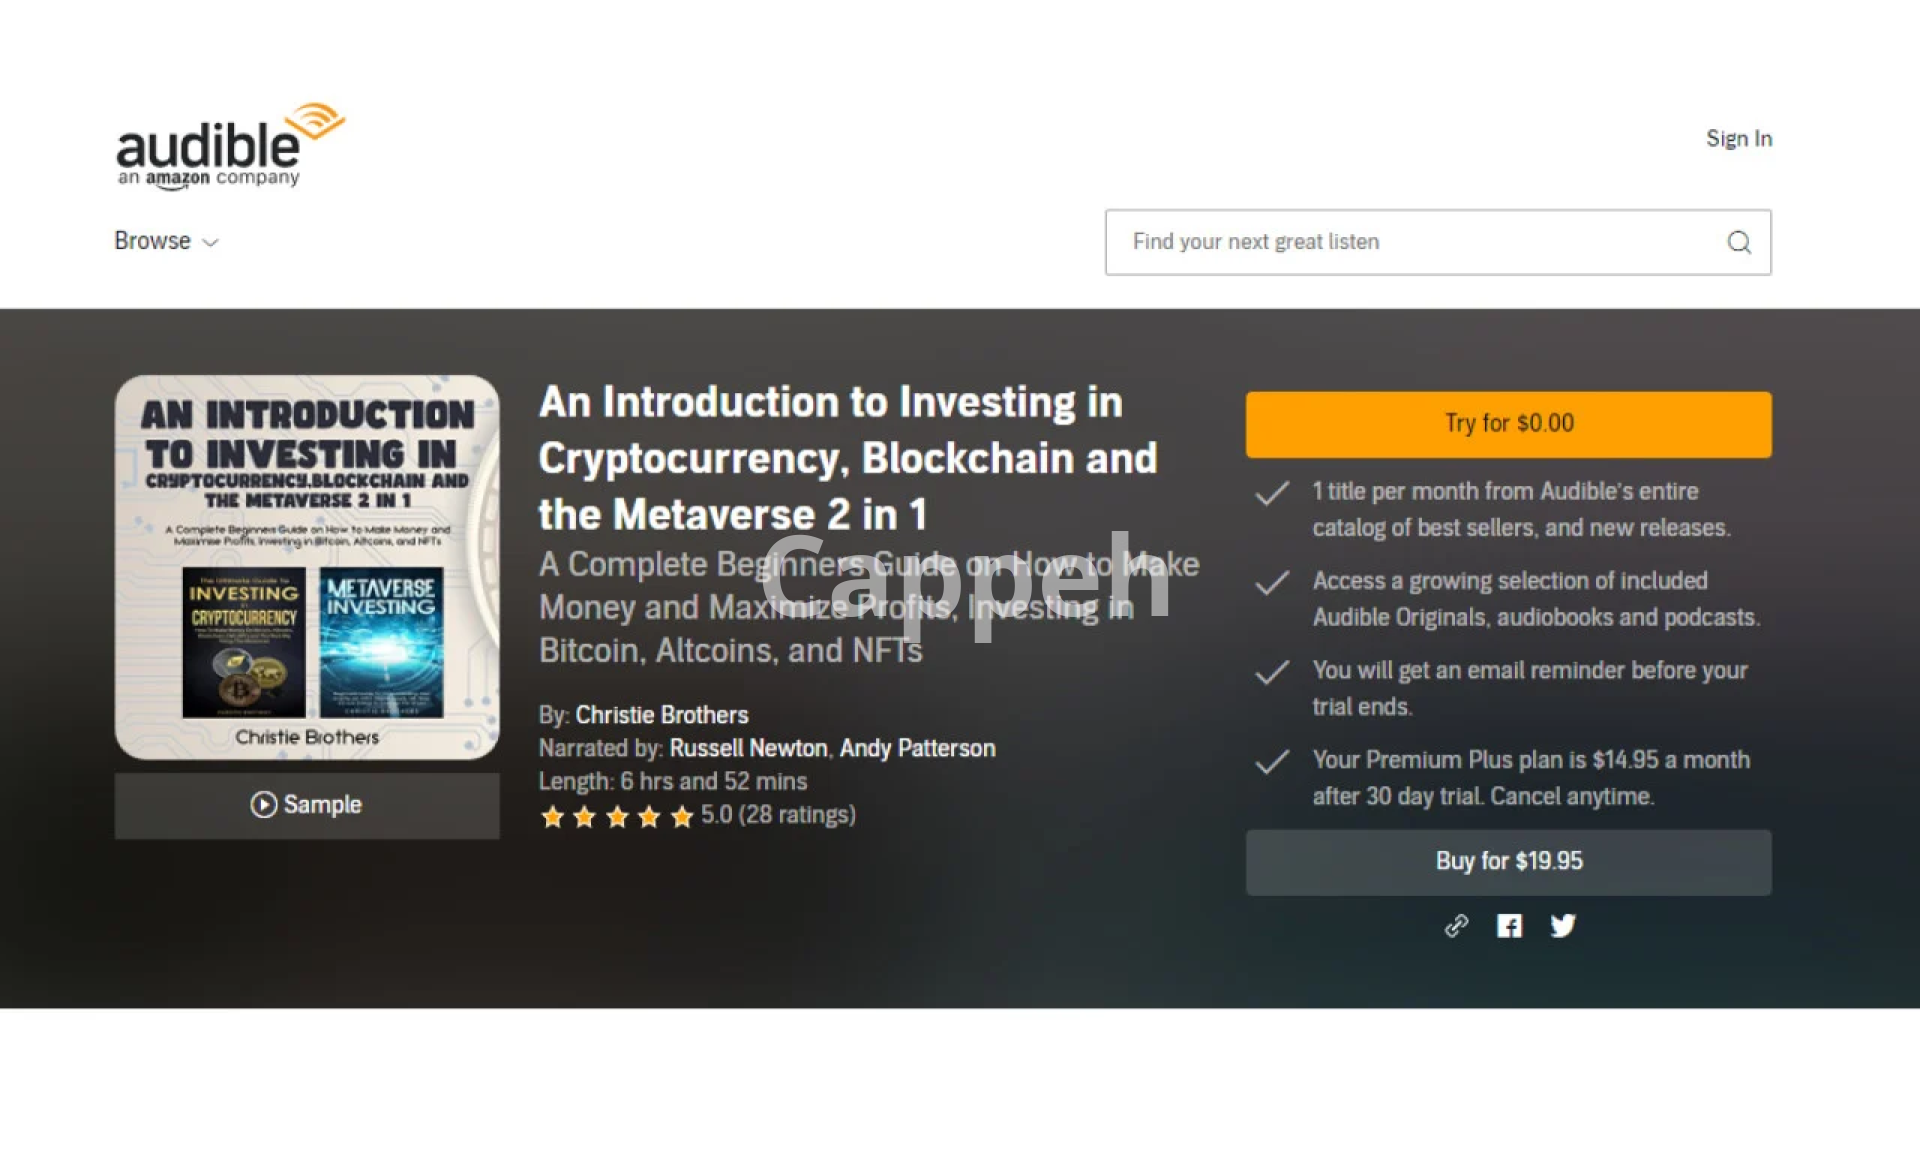Open narrator Andy Patterson link
Image resolution: width=1920 pixels, height=1154 pixels.
(917, 748)
